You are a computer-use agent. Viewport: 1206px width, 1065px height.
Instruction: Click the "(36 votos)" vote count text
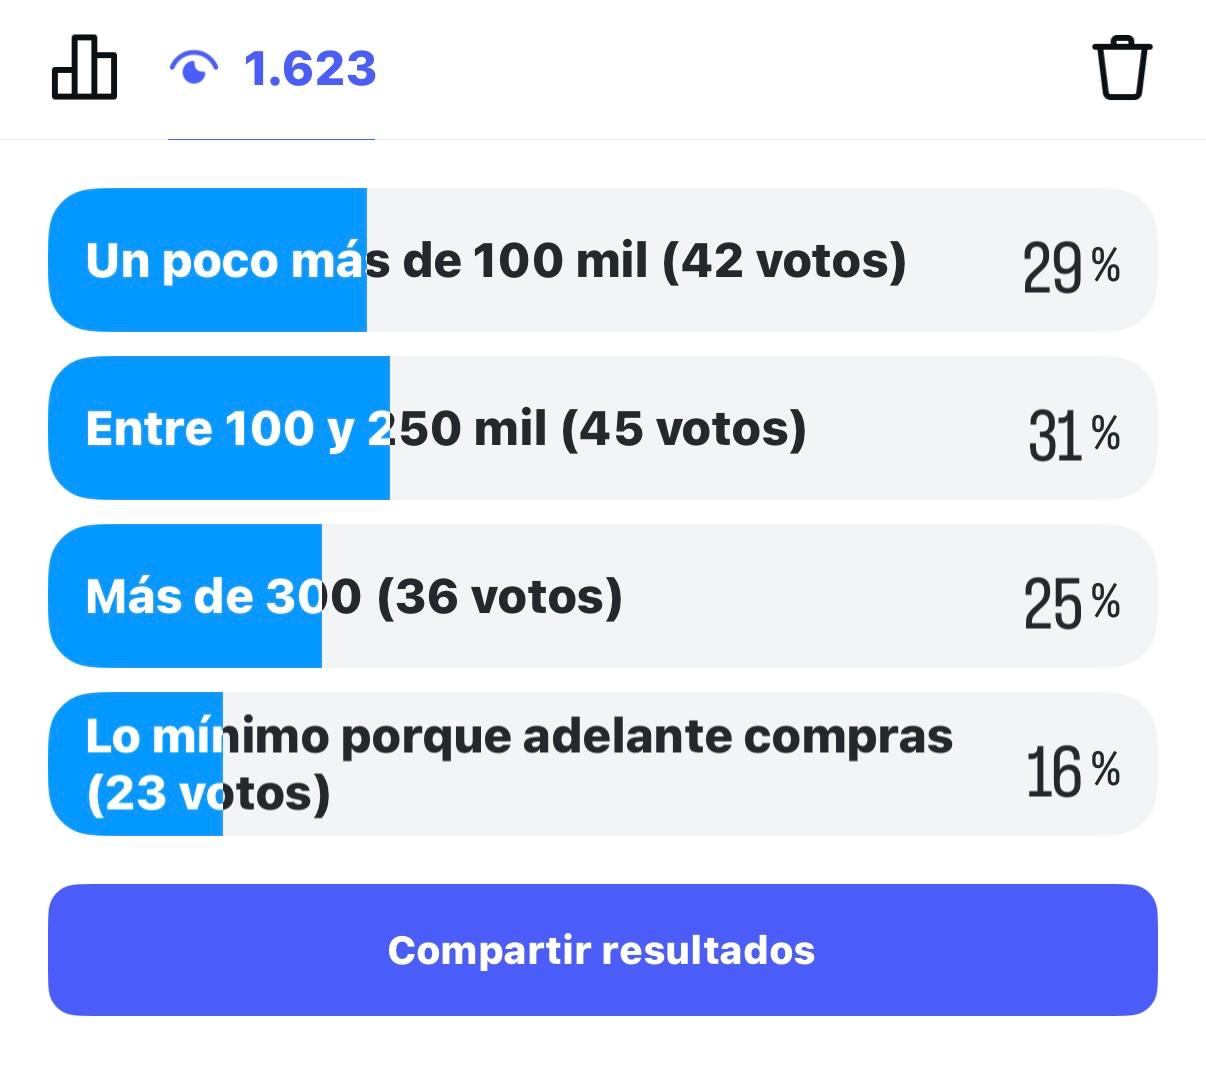500,596
